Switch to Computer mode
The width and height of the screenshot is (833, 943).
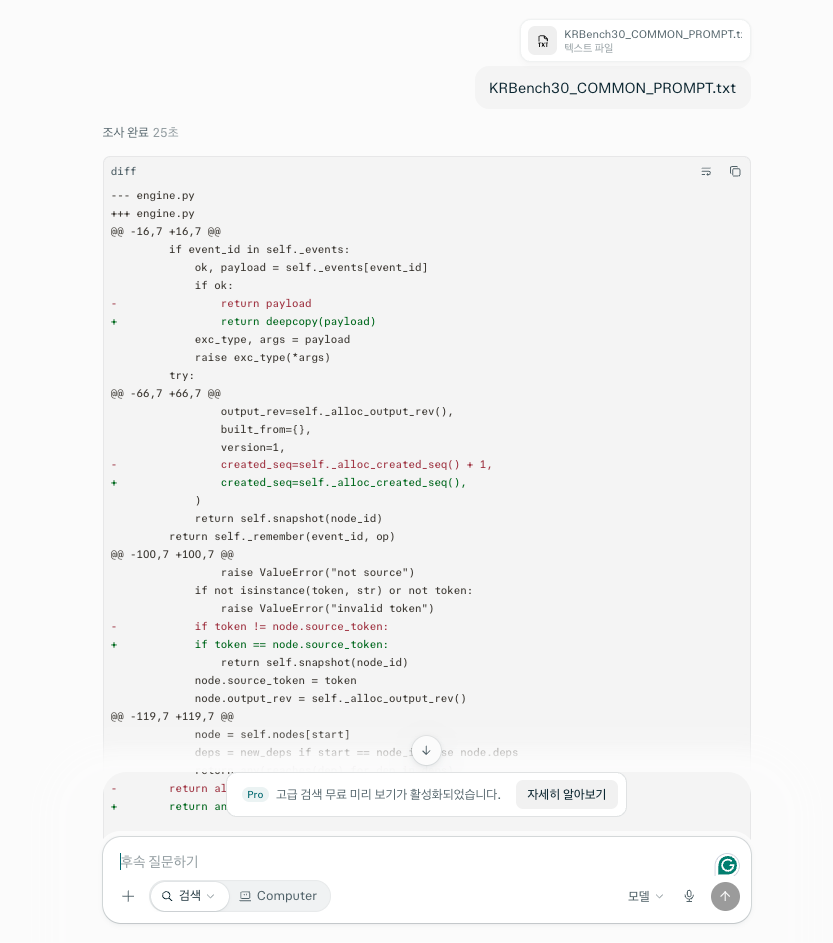coord(278,896)
